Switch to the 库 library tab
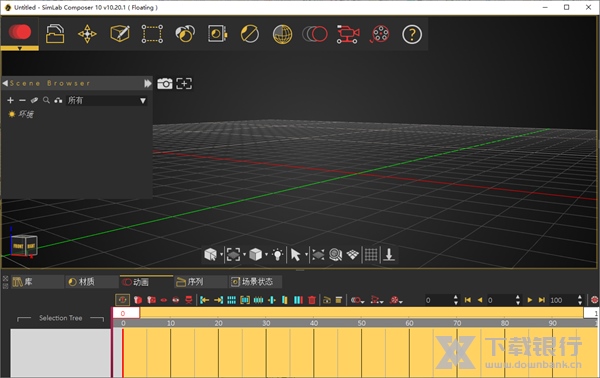 37,282
